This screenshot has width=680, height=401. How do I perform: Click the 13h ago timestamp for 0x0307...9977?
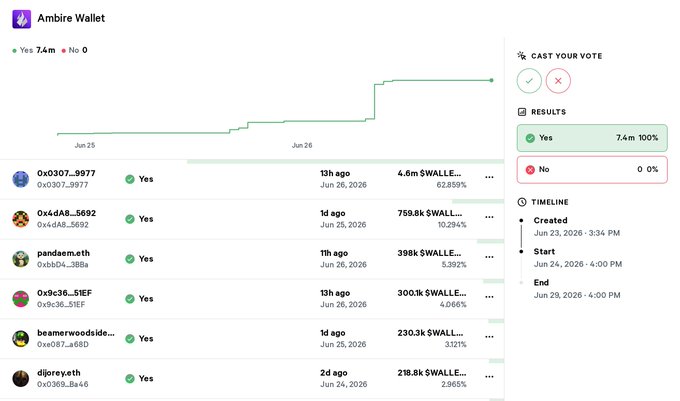[x=335, y=173]
